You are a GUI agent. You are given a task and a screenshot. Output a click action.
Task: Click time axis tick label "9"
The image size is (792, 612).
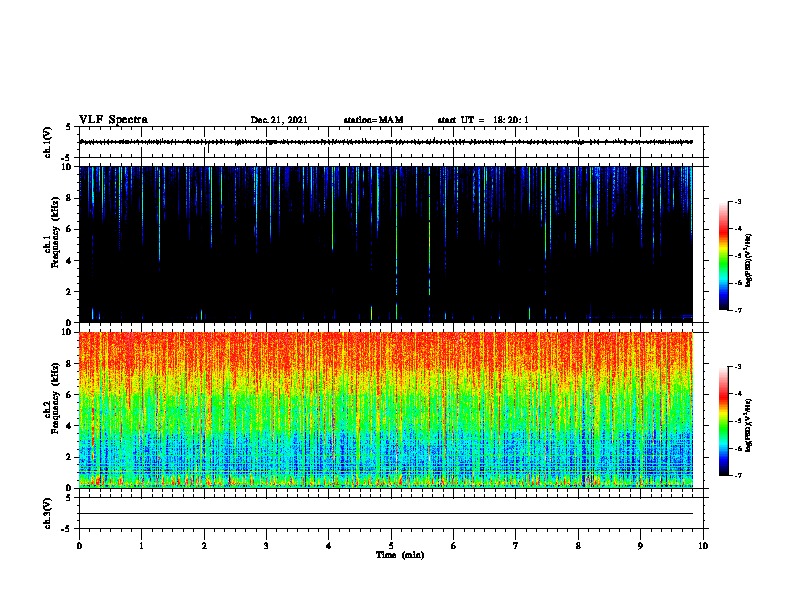640,546
